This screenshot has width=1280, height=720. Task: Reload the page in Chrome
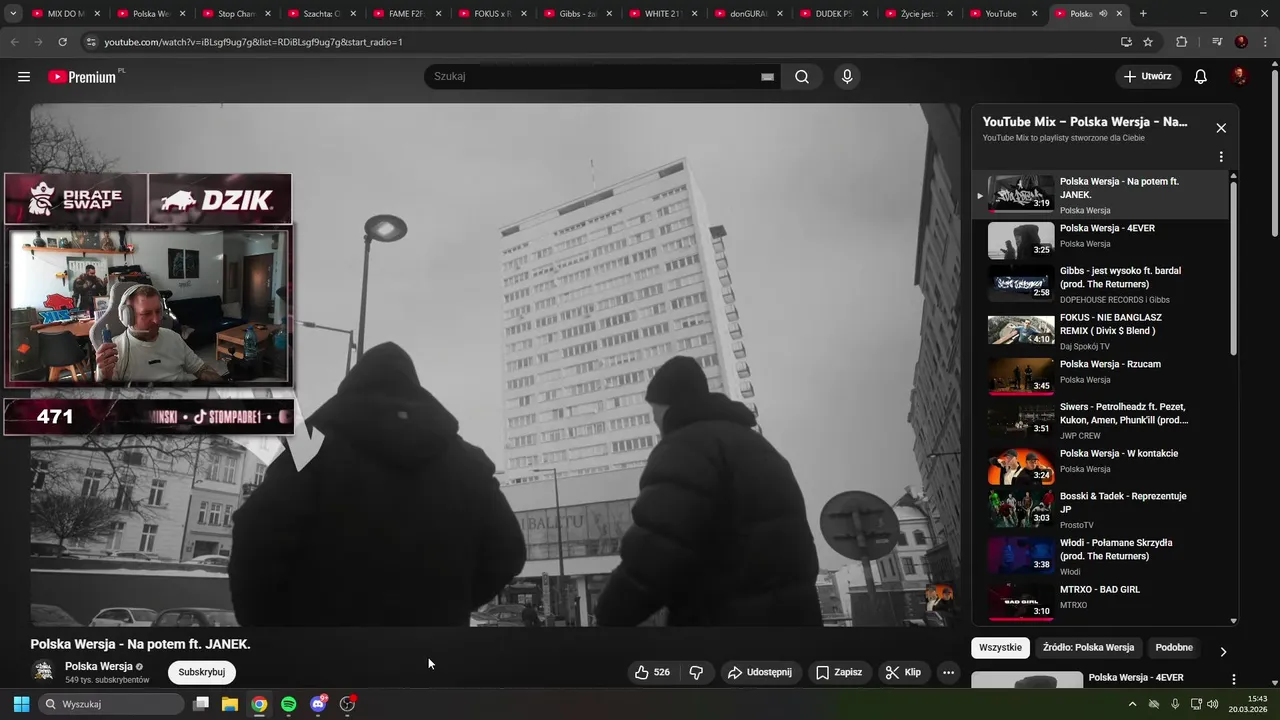coord(63,42)
